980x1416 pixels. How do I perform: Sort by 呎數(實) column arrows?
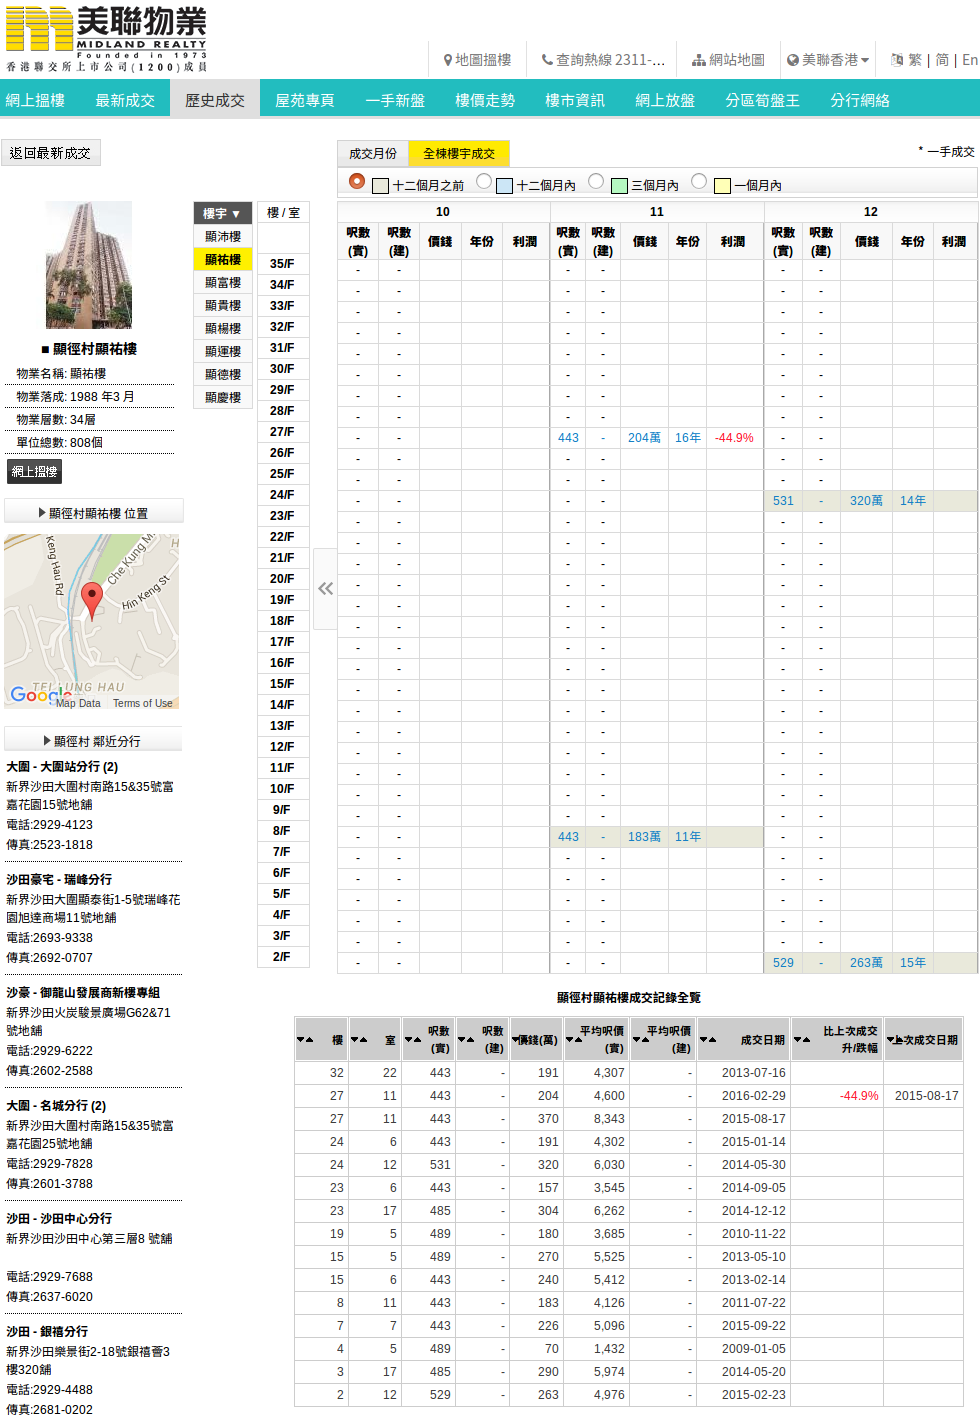point(413,1040)
